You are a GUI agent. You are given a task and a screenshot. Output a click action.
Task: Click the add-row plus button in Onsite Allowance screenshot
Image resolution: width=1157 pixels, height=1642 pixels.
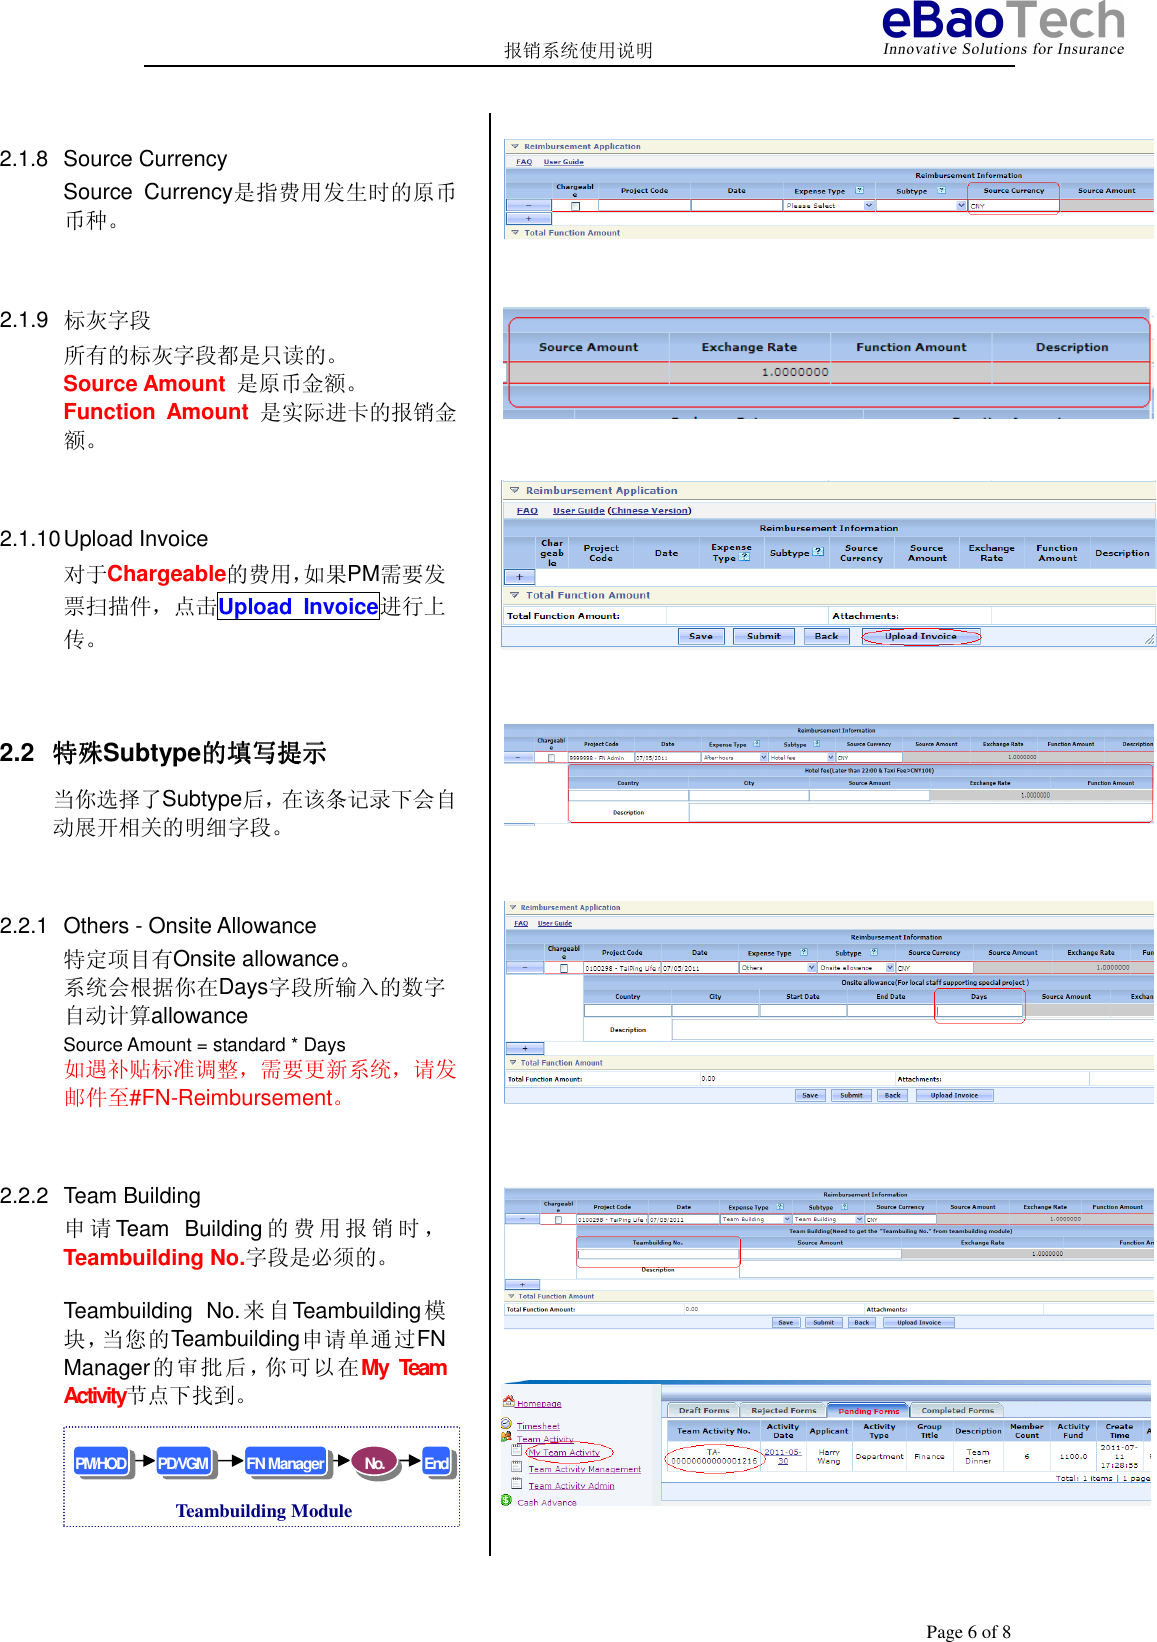point(525,1048)
